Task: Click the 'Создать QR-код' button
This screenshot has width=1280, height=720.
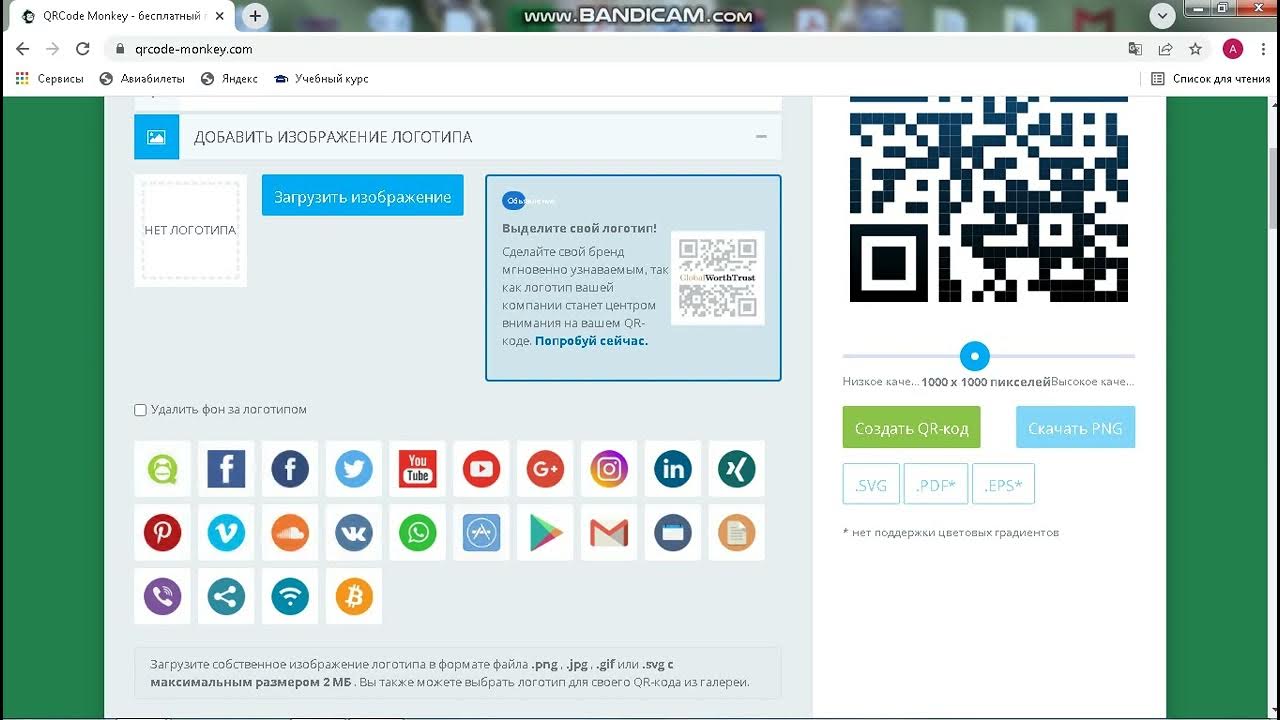Action: (912, 428)
